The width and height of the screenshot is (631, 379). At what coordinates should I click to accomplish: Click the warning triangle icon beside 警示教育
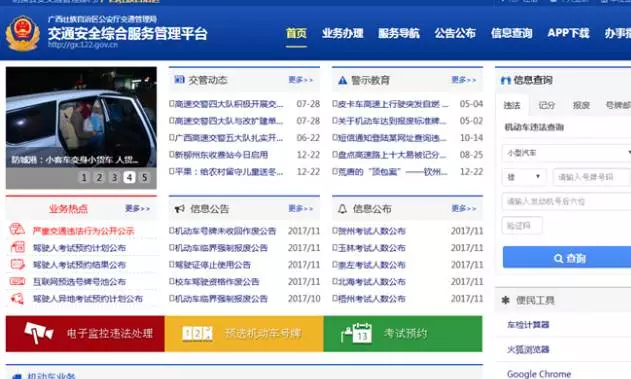[x=342, y=80]
